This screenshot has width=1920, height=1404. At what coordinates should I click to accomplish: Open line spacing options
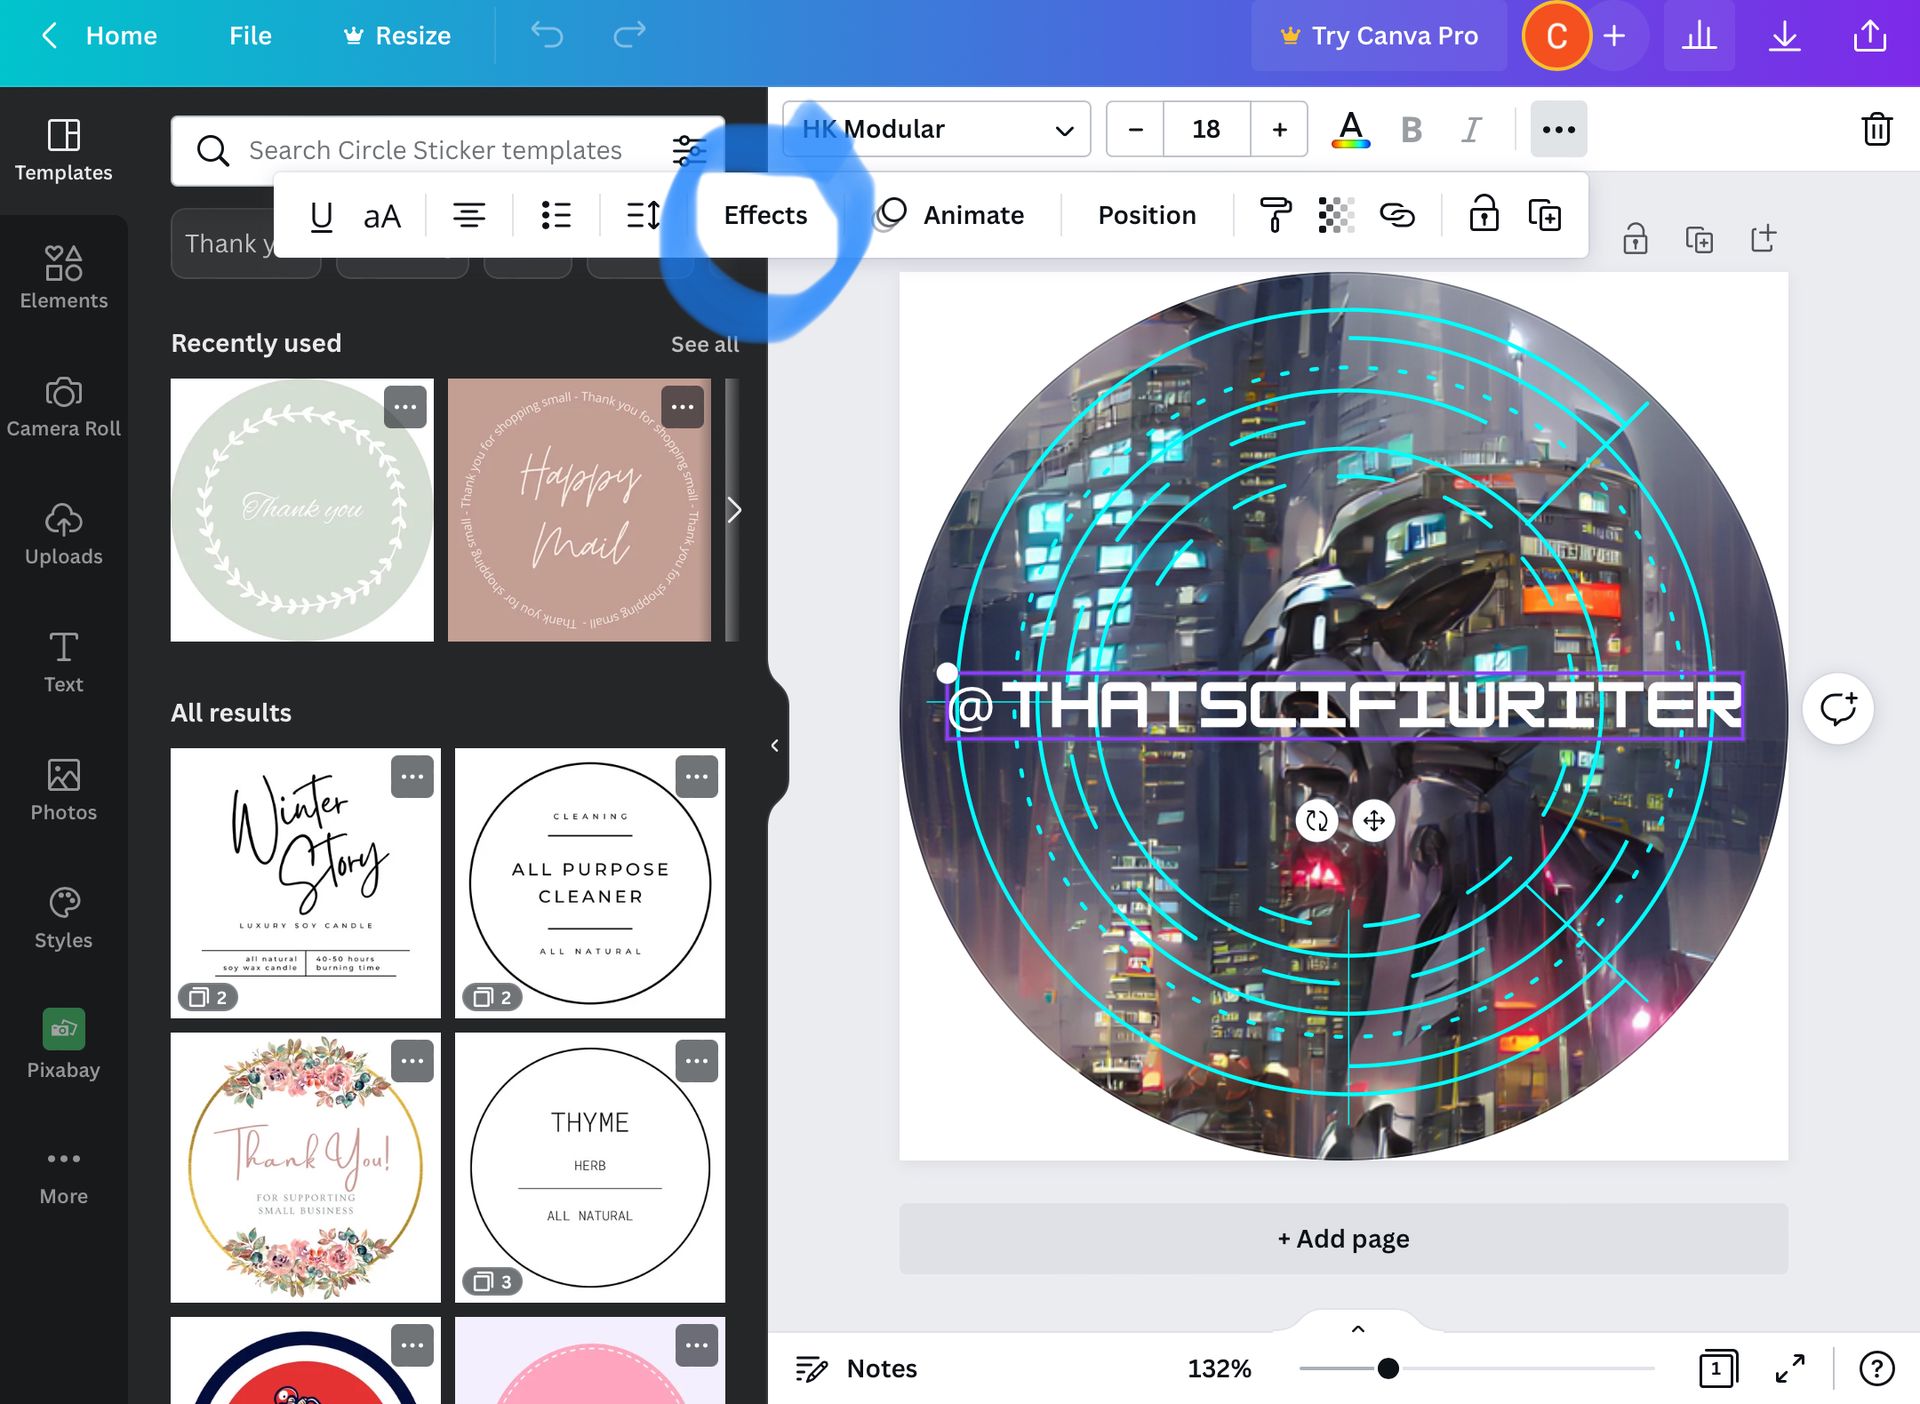coord(643,216)
